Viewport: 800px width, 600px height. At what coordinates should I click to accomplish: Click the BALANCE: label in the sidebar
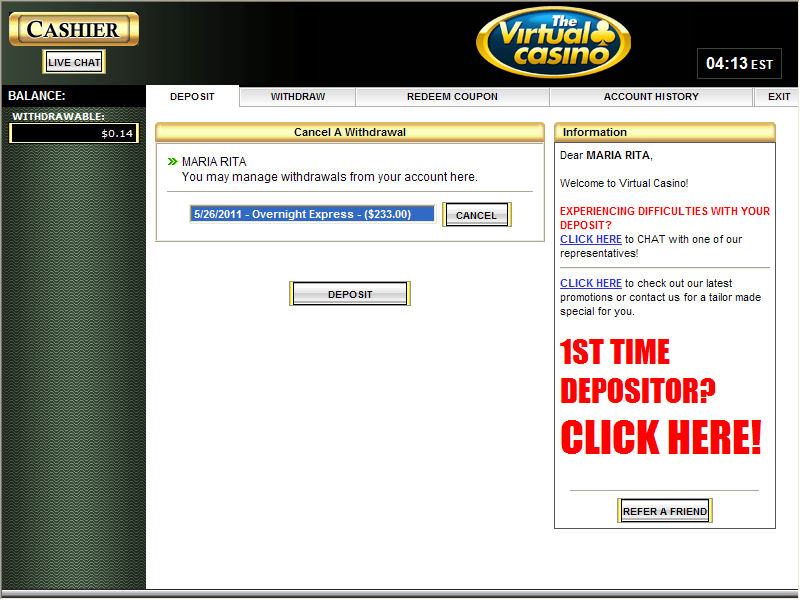coord(37,96)
